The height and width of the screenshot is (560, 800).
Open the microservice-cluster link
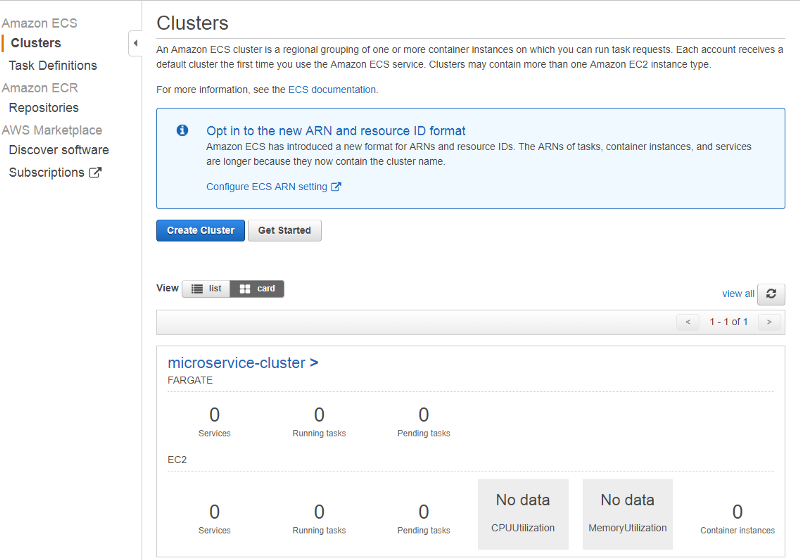(x=243, y=363)
